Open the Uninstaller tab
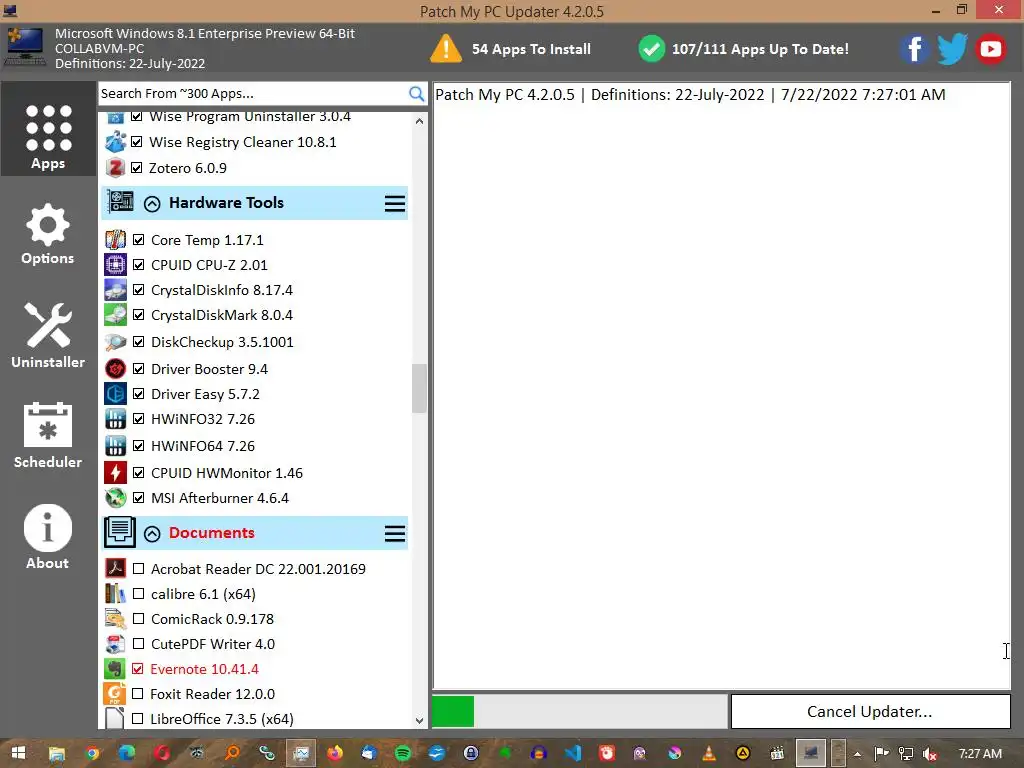Screen dimensions: 1024x768 pyautogui.click(x=48, y=335)
